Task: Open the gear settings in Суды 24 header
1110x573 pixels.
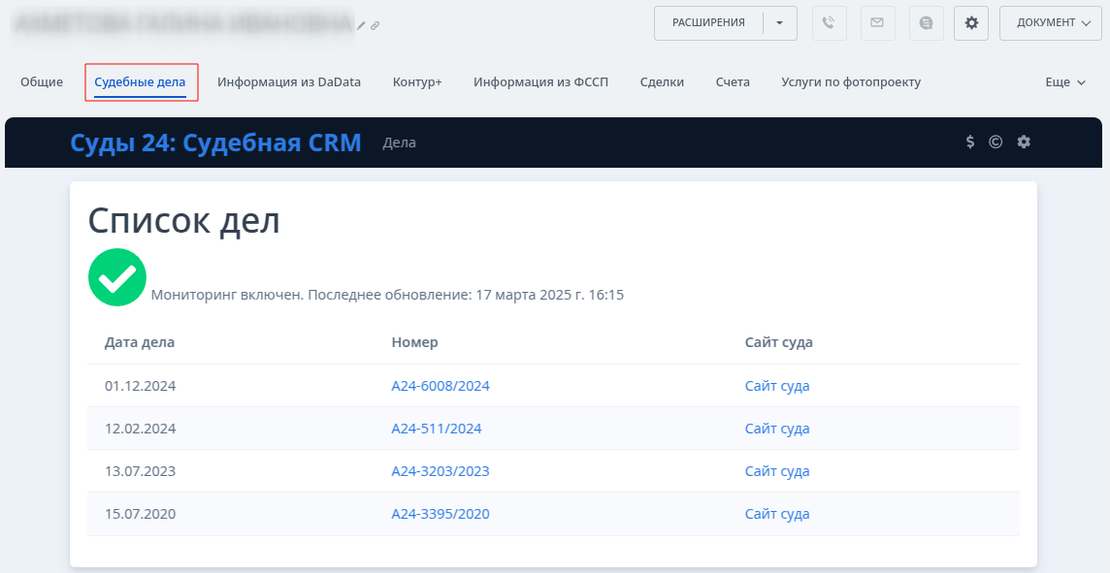Action: 1023,142
